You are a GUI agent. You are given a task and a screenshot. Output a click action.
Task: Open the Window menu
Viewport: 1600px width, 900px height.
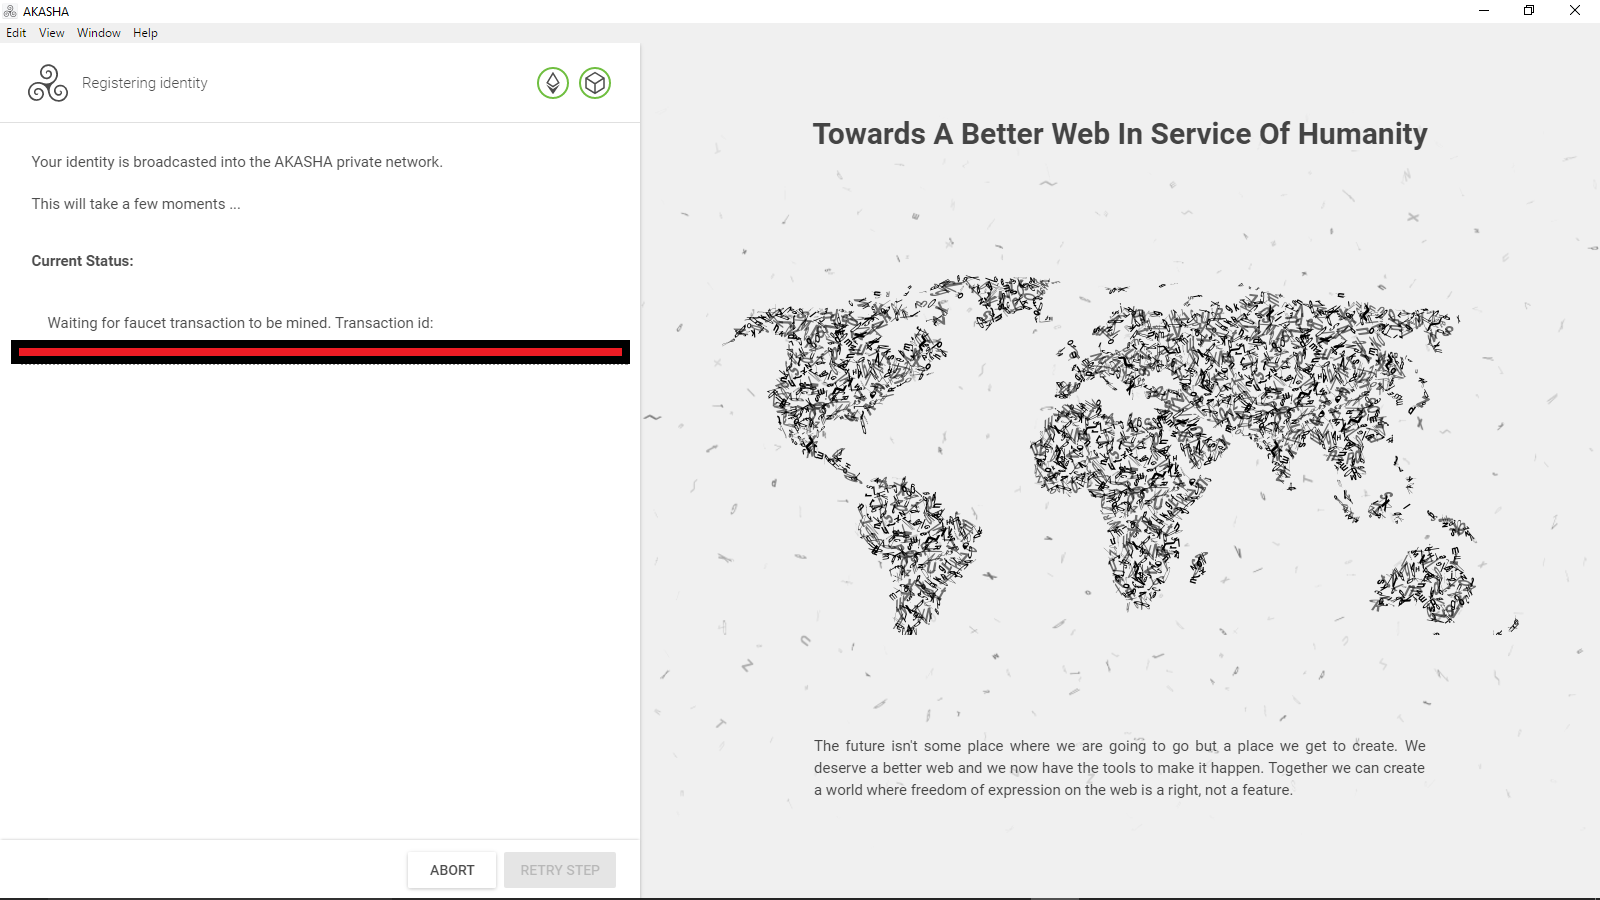pos(99,33)
